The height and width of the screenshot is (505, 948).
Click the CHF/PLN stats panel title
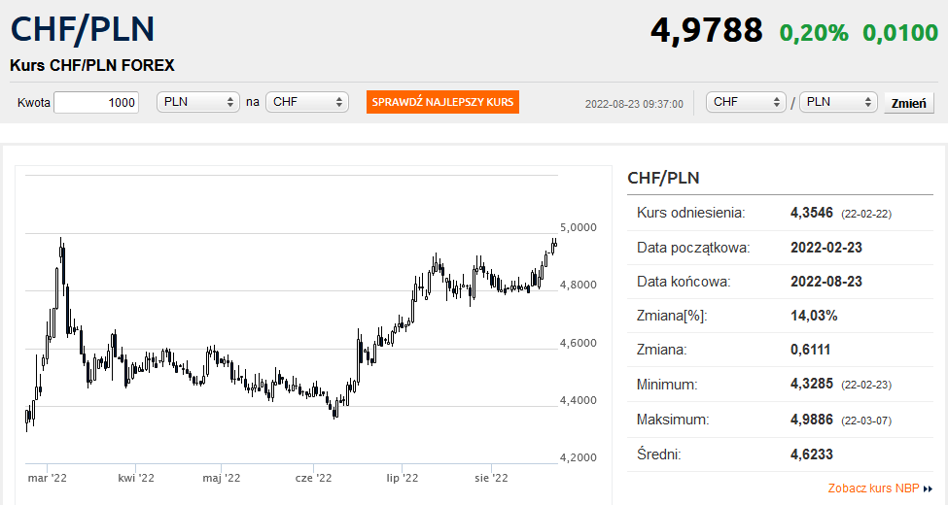click(663, 178)
